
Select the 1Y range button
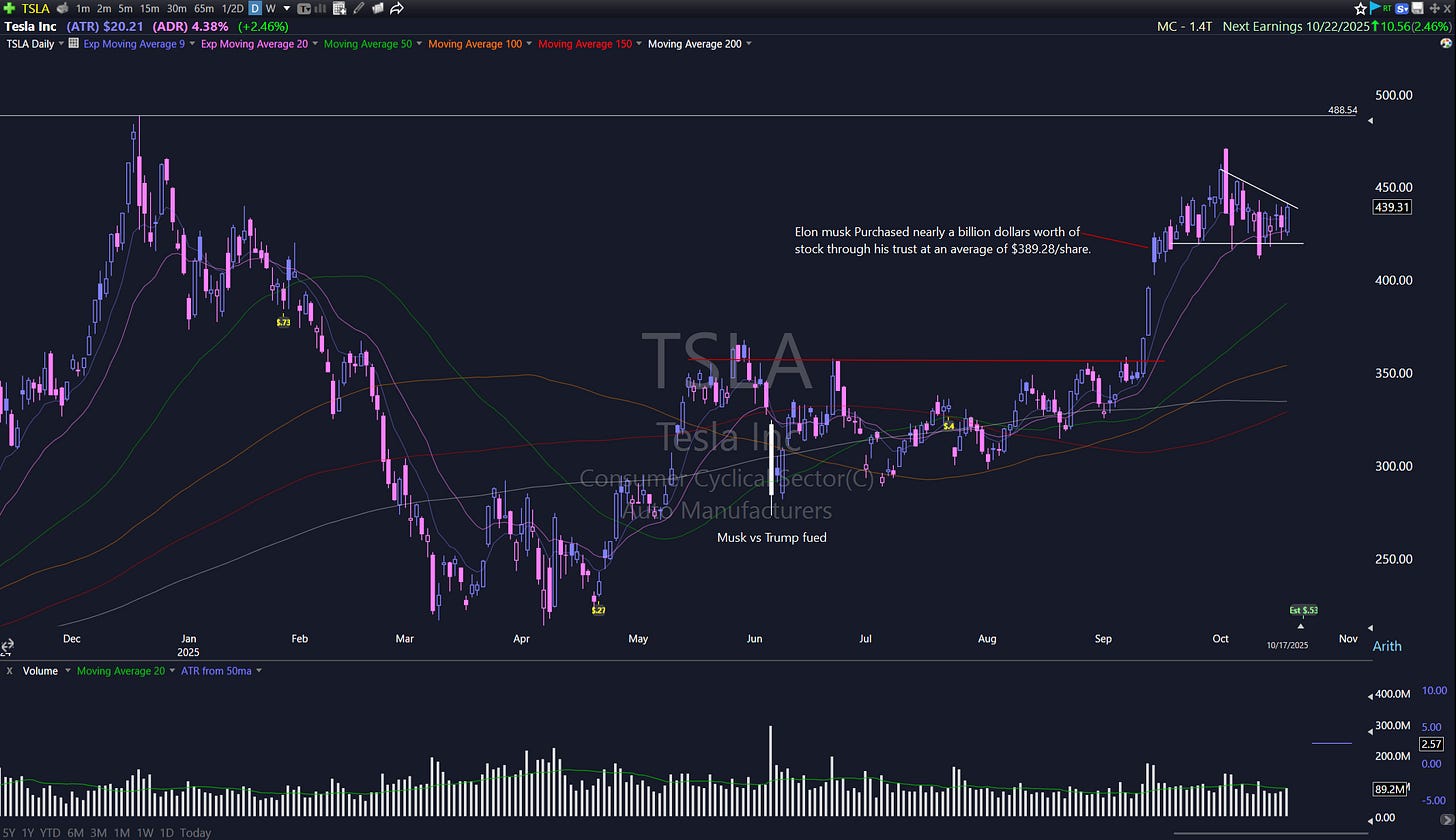(27, 833)
